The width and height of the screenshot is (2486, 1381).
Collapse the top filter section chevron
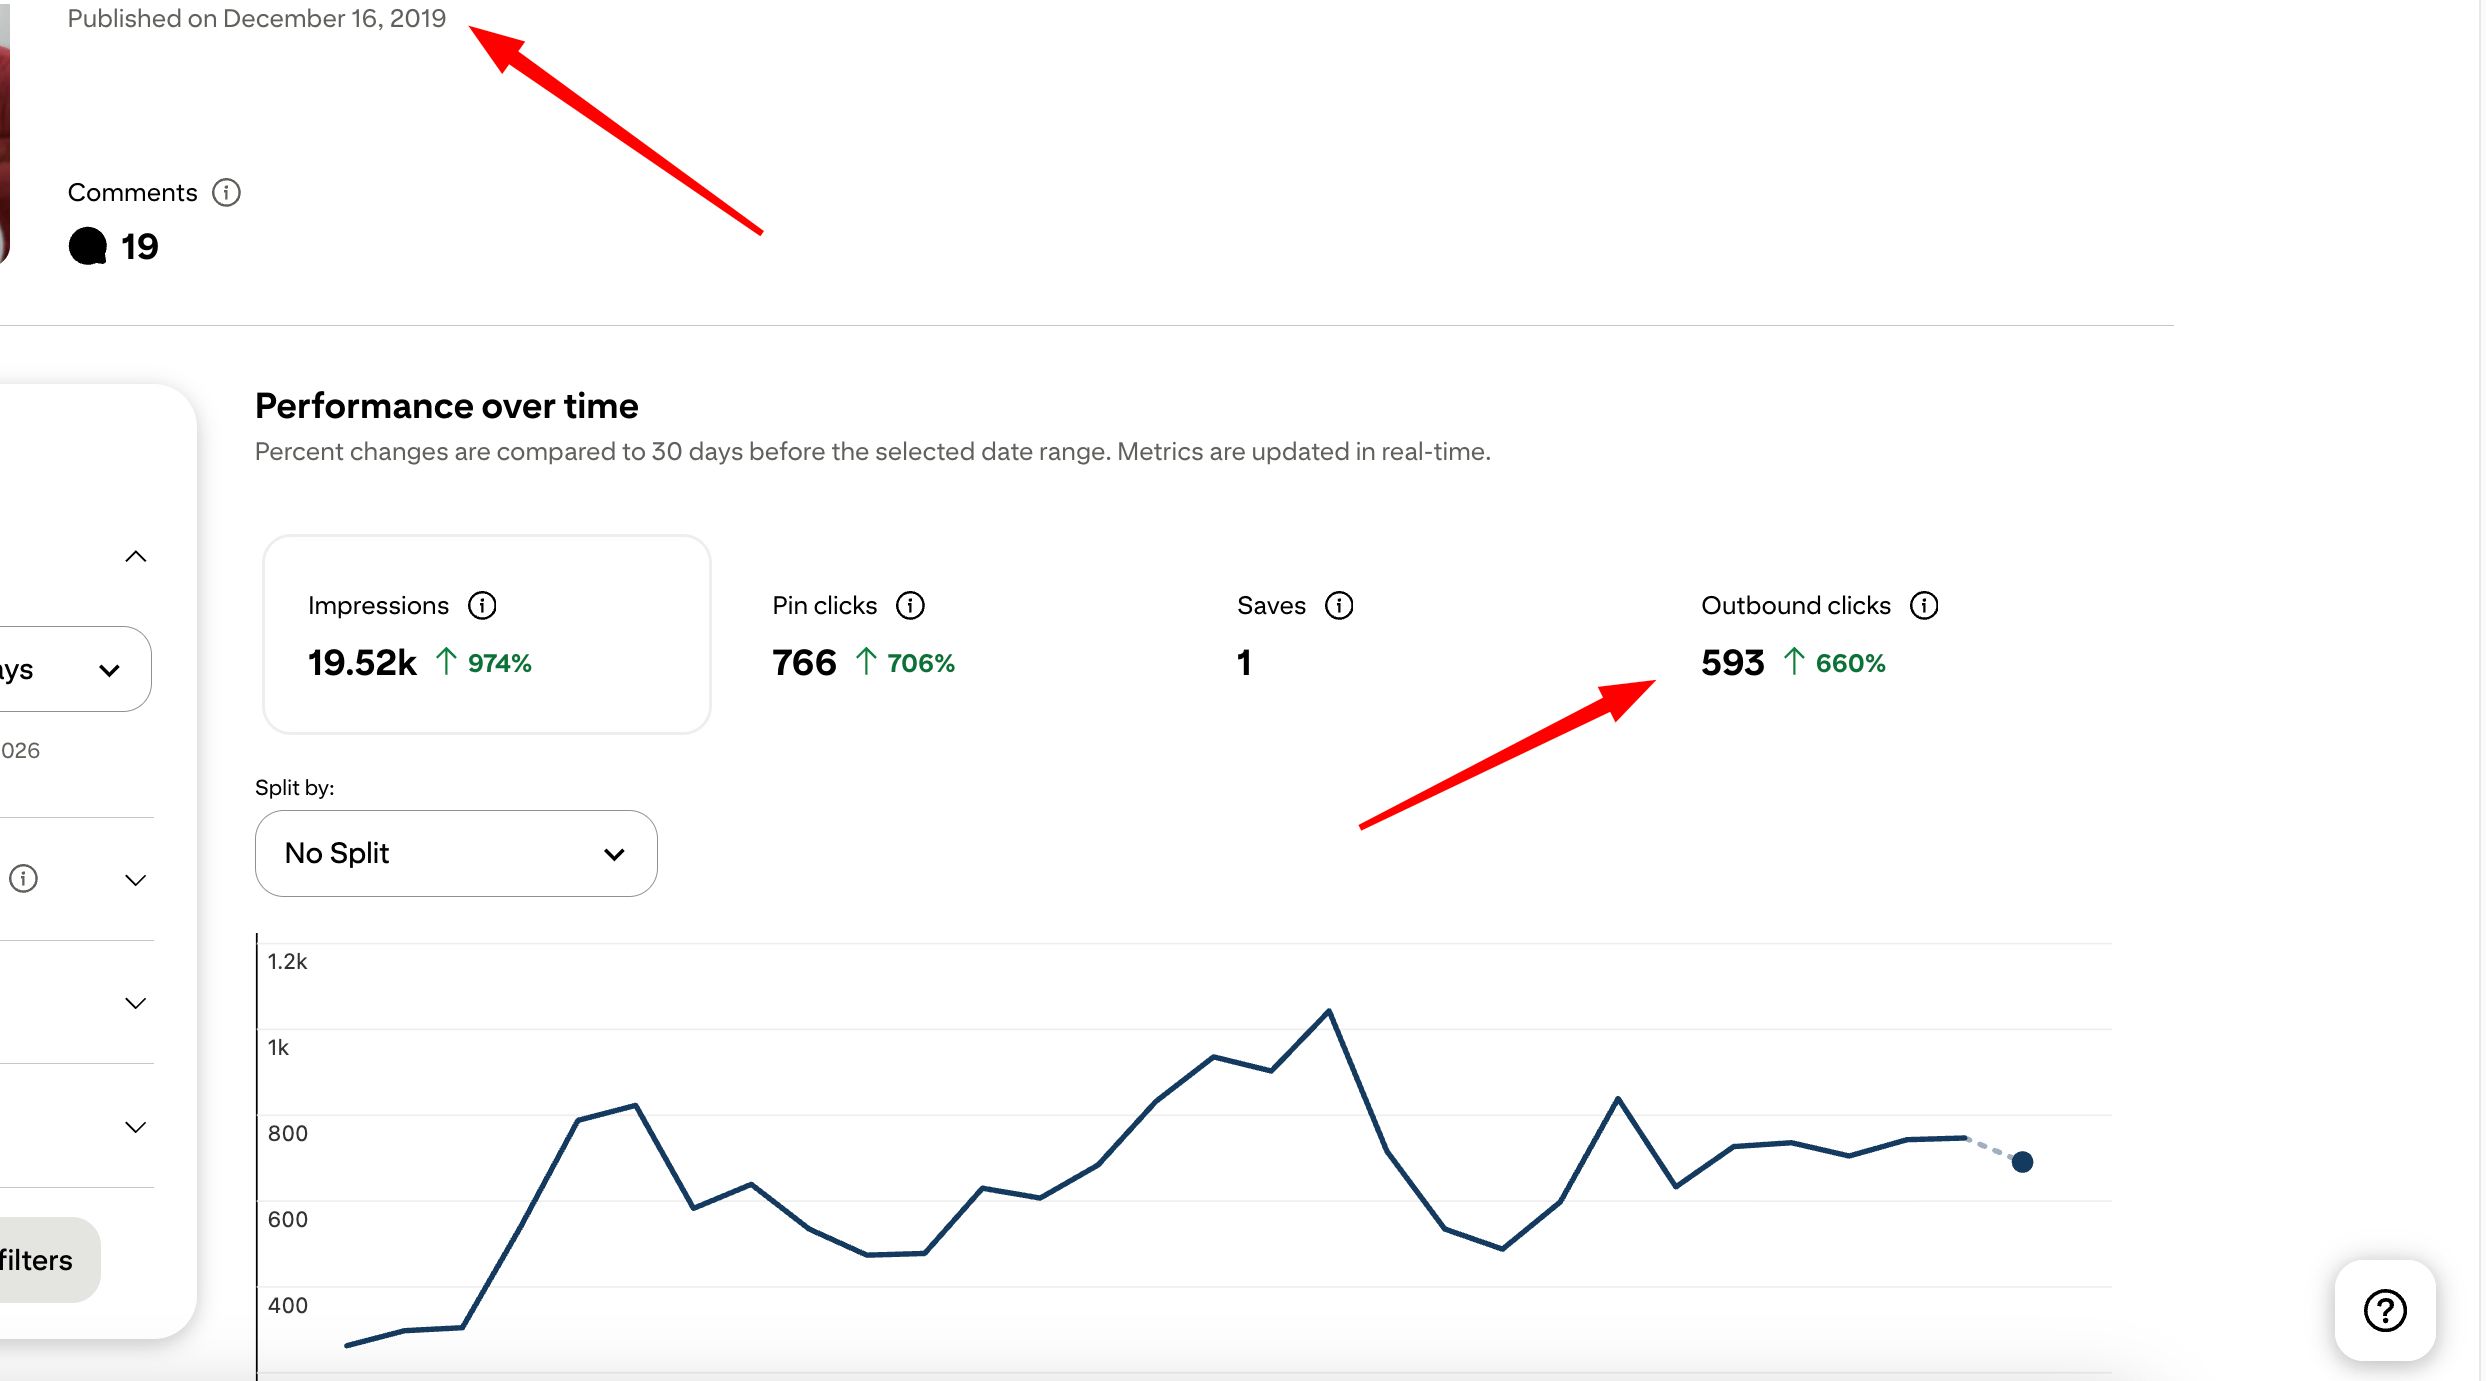coord(136,556)
